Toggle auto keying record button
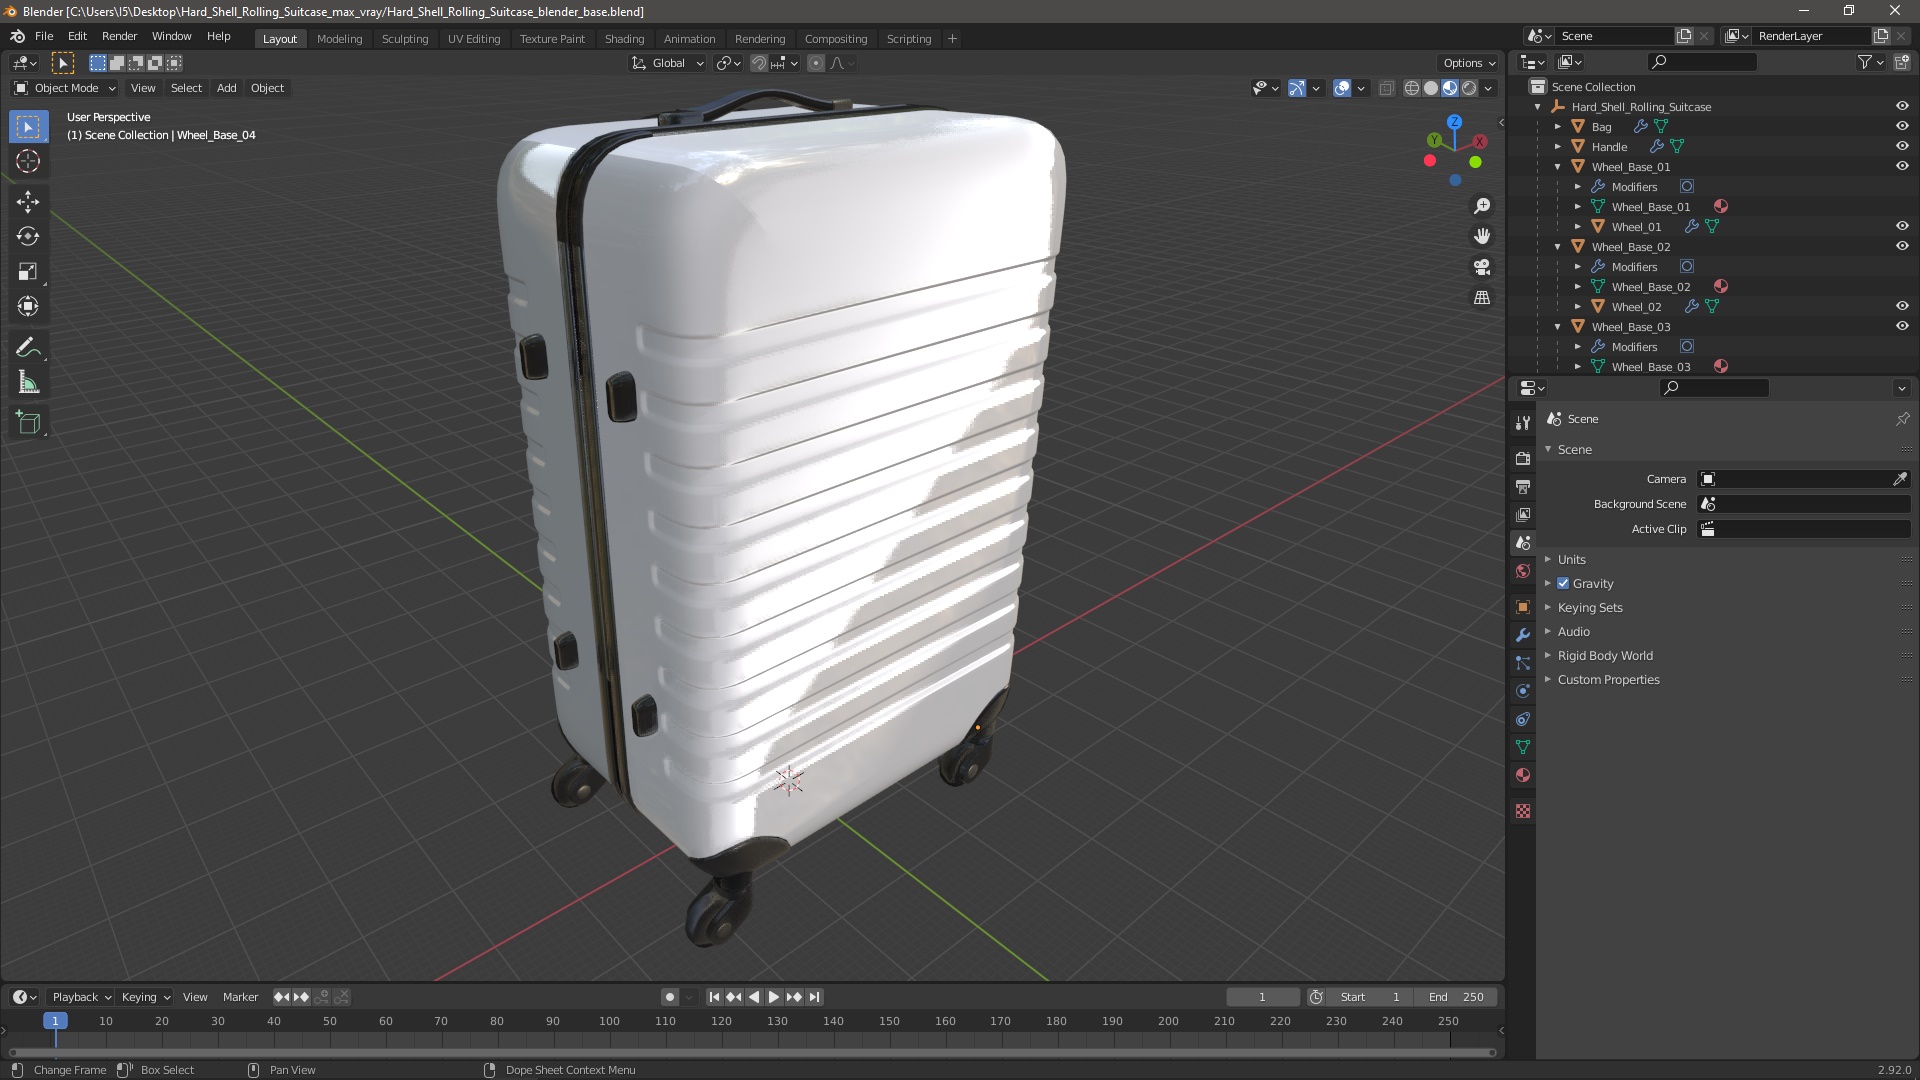This screenshot has width=1920, height=1080. pos(670,997)
